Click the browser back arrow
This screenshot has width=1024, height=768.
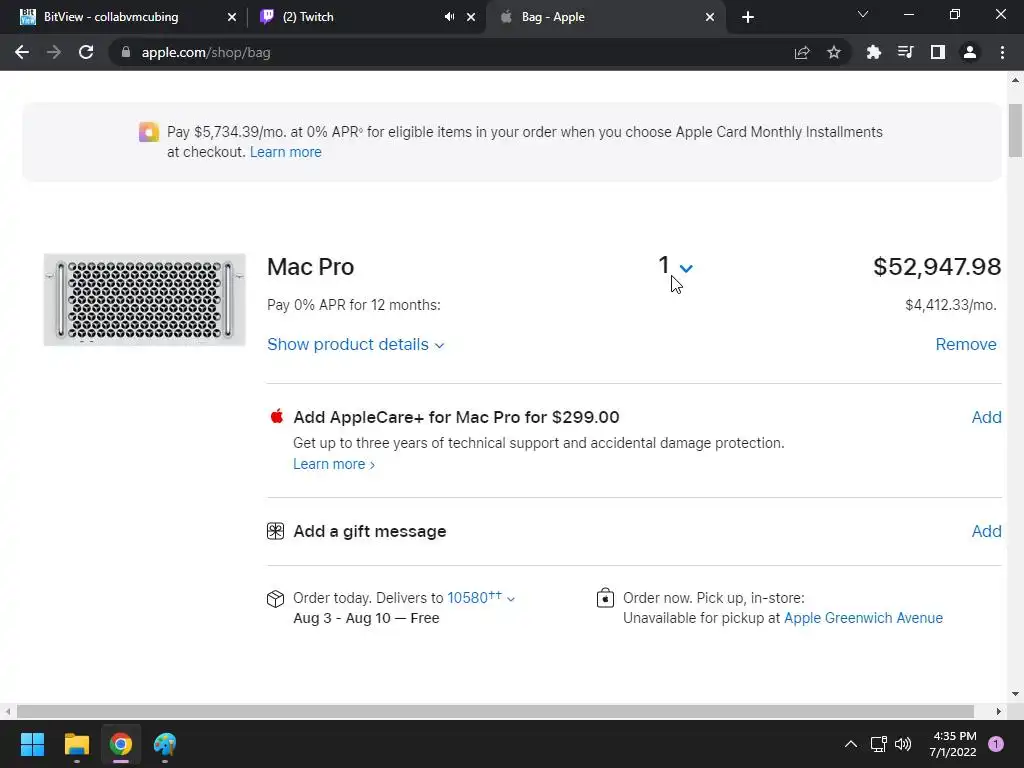point(22,52)
